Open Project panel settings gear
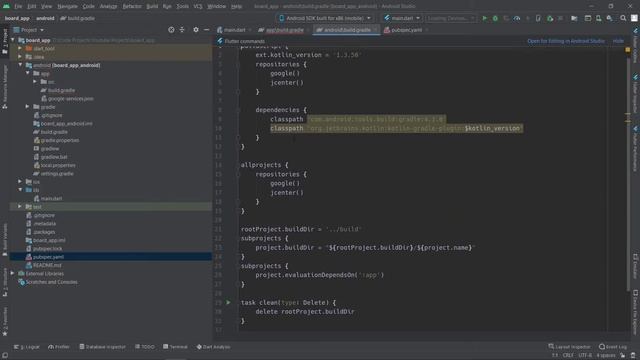This screenshot has width=640, height=360. coord(196,30)
